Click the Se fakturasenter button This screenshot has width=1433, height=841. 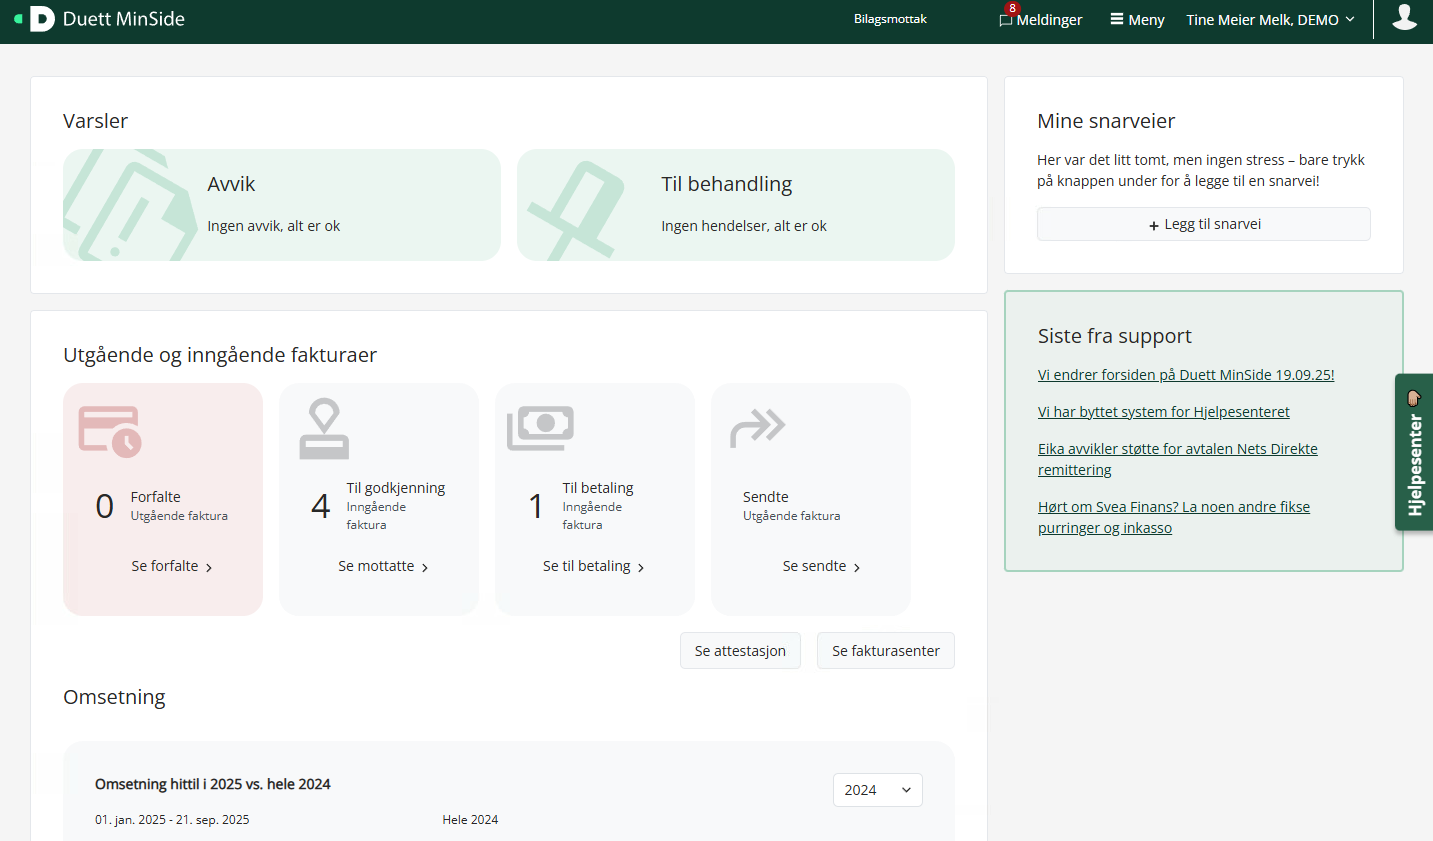885,650
